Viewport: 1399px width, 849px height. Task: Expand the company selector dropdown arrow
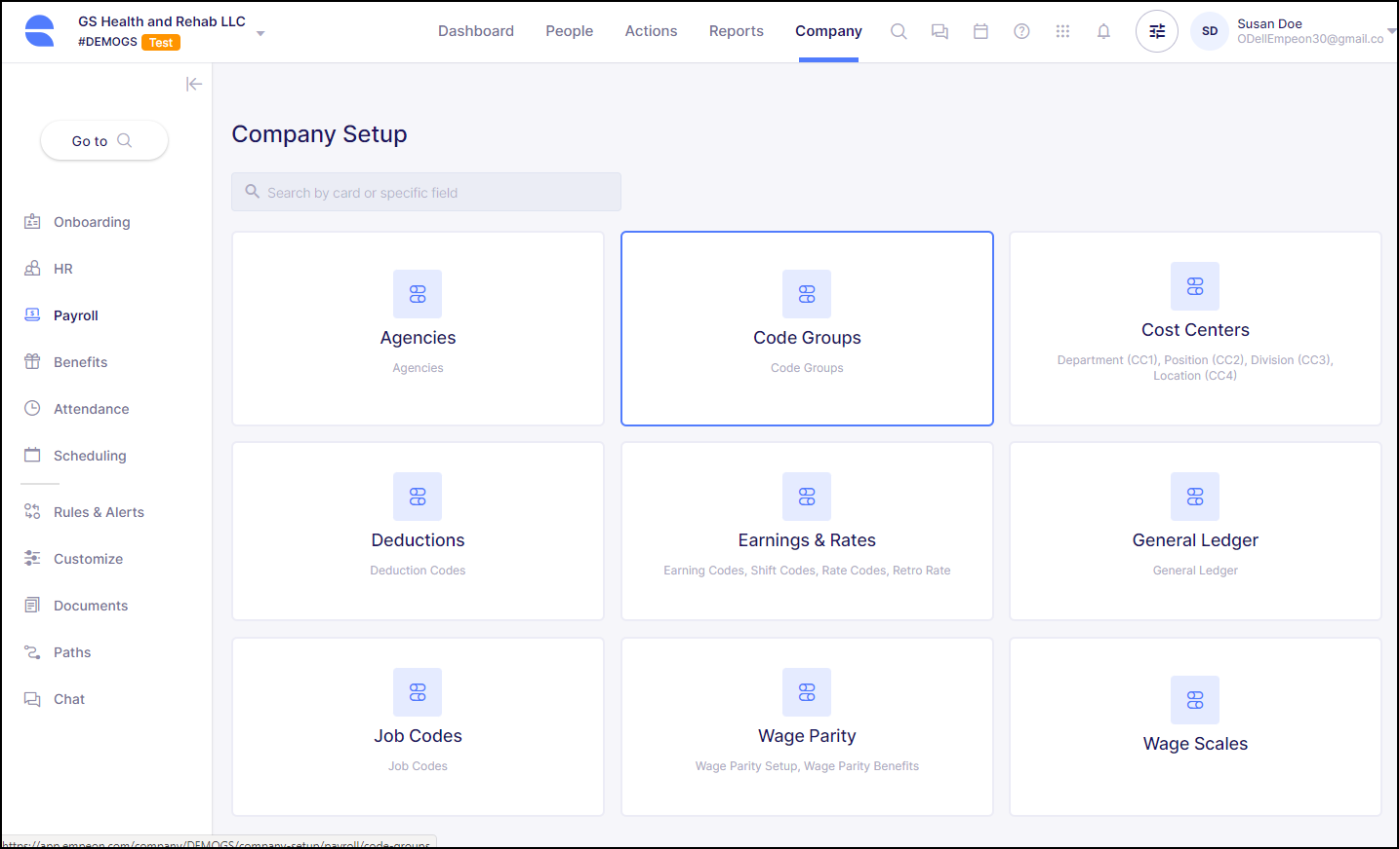260,33
